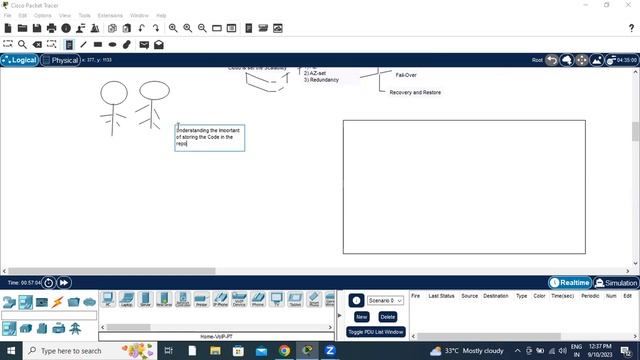Copy the selection with the toolbar icon
Screen dimensions: 640x360
point(112,28)
